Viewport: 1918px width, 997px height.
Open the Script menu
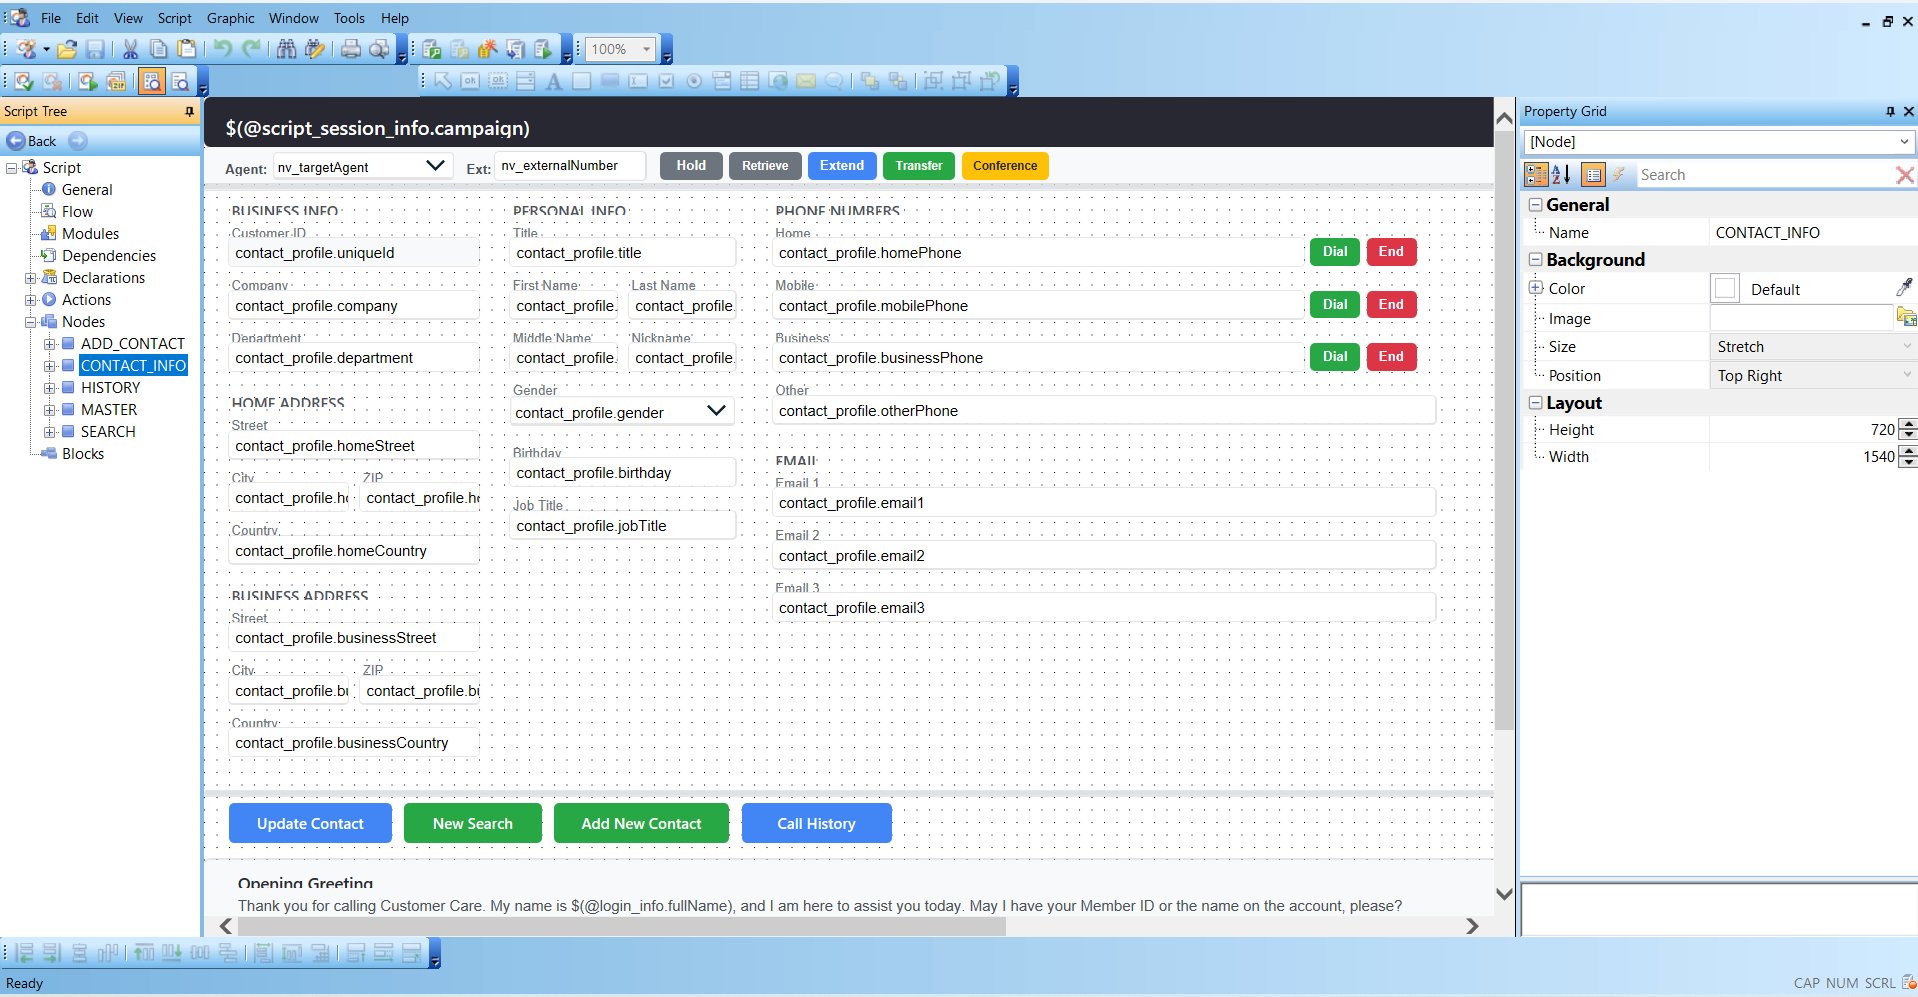(x=174, y=18)
